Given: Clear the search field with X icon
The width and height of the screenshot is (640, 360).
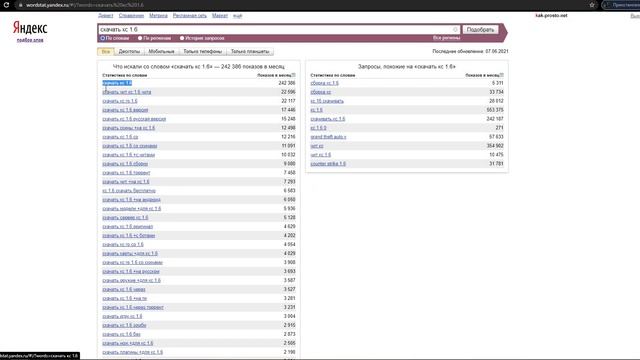Looking at the screenshot, I should click(455, 29).
